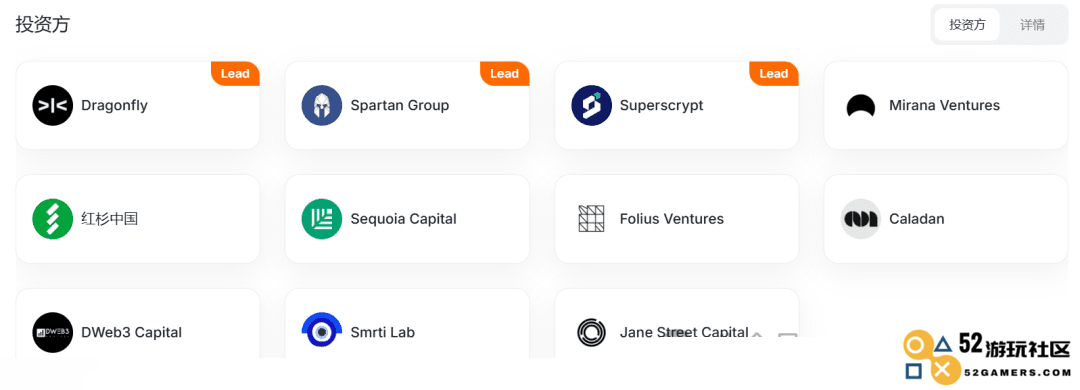Viewport: 1080px width, 390px height.
Task: Click the Lead badge on Superscrypt card
Action: pos(774,74)
